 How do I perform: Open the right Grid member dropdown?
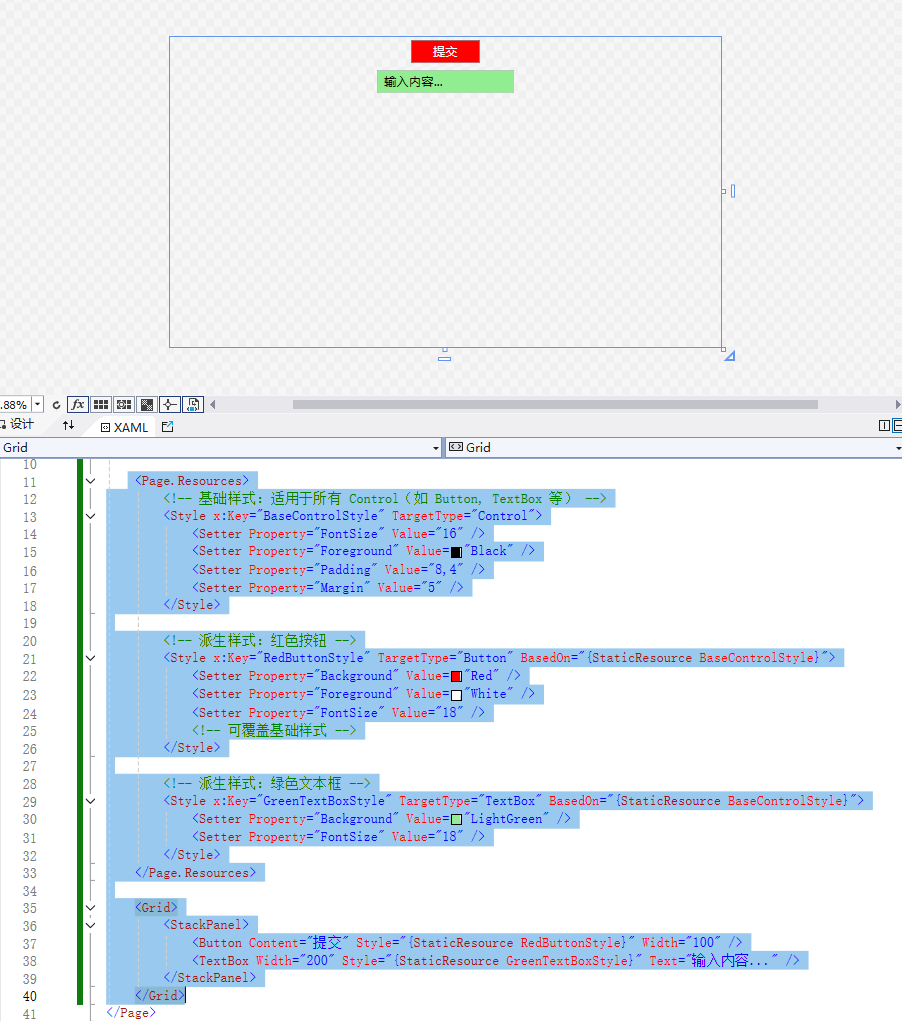point(897,448)
